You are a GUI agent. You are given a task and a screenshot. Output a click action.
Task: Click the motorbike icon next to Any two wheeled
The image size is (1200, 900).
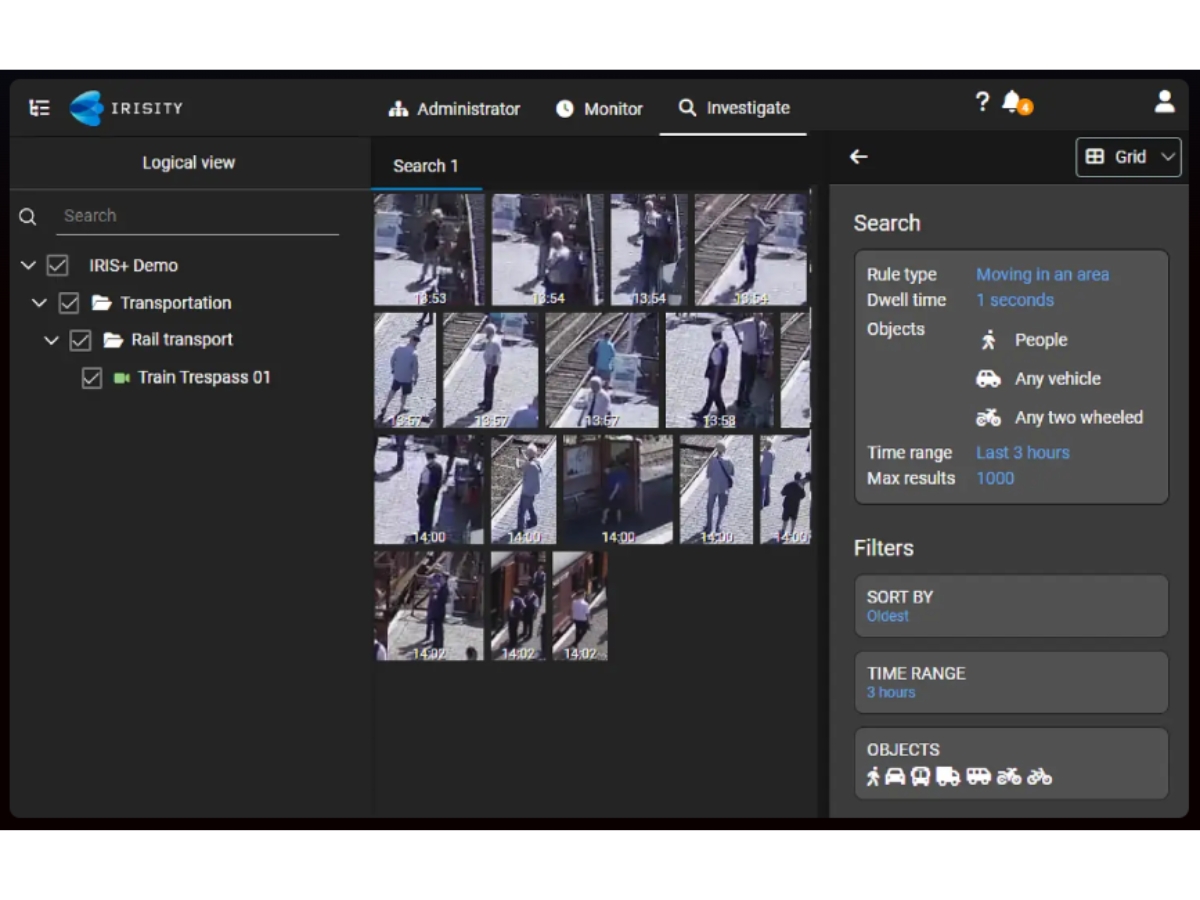click(x=988, y=418)
